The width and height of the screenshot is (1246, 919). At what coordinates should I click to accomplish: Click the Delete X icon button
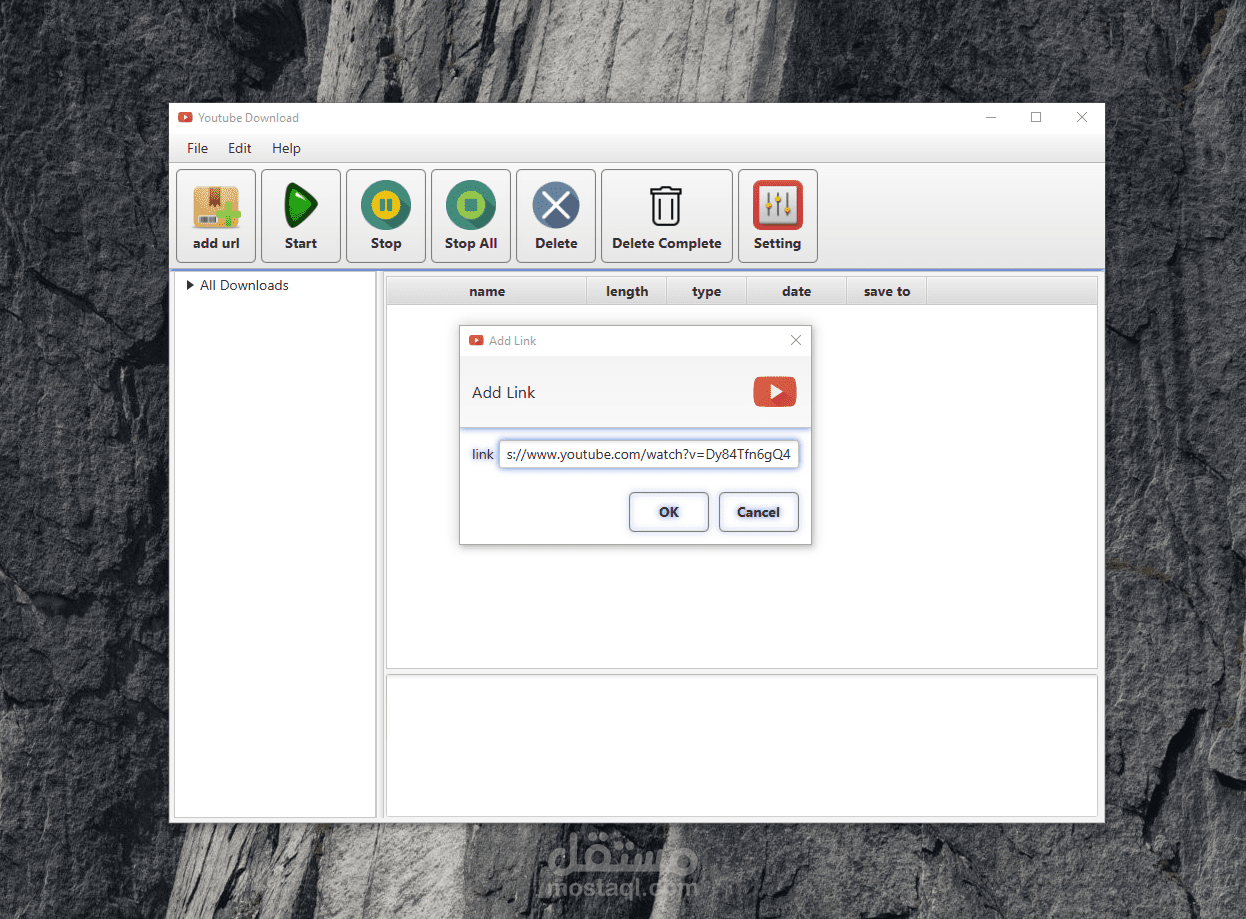[x=556, y=216]
